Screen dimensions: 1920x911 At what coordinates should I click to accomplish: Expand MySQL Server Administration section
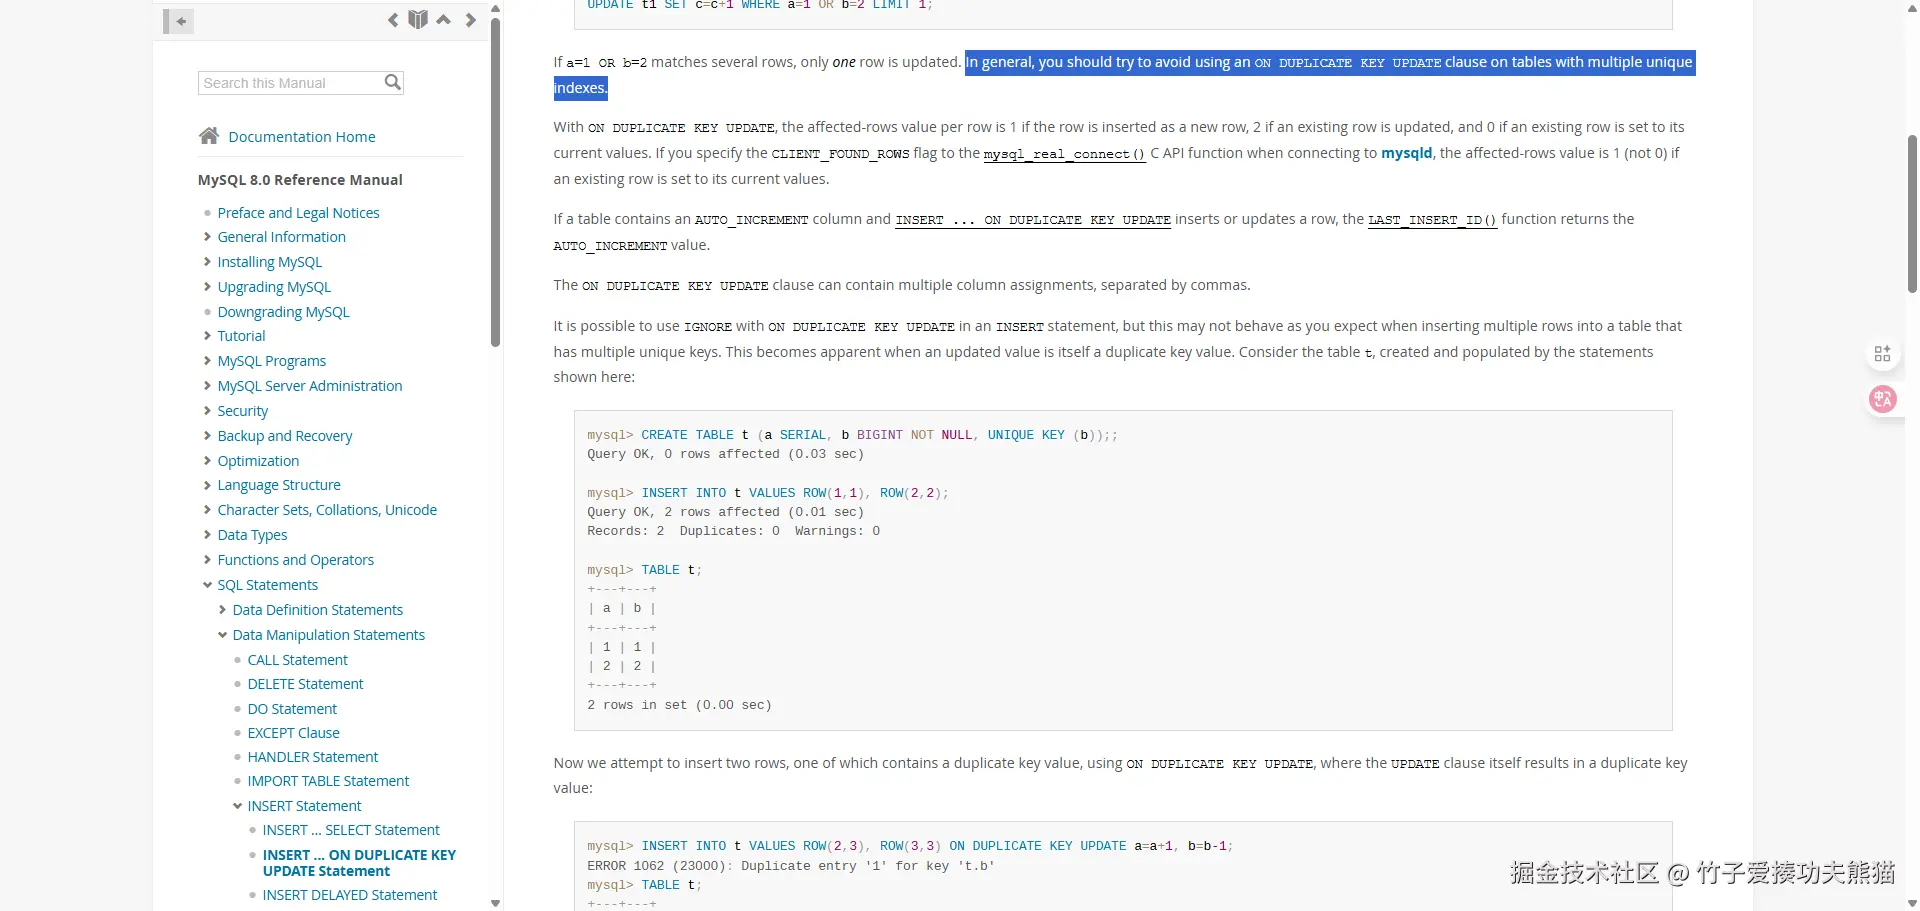(207, 386)
